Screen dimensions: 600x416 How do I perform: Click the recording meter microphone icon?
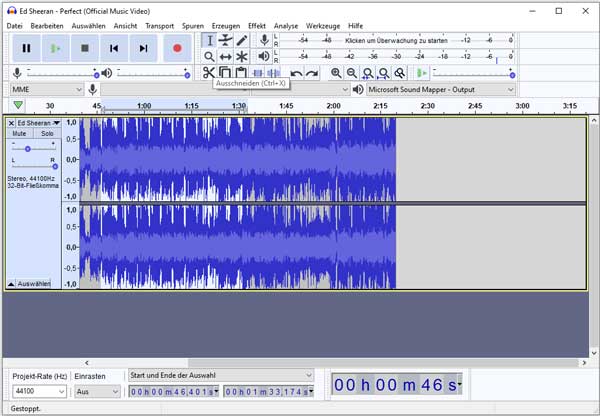click(x=264, y=40)
